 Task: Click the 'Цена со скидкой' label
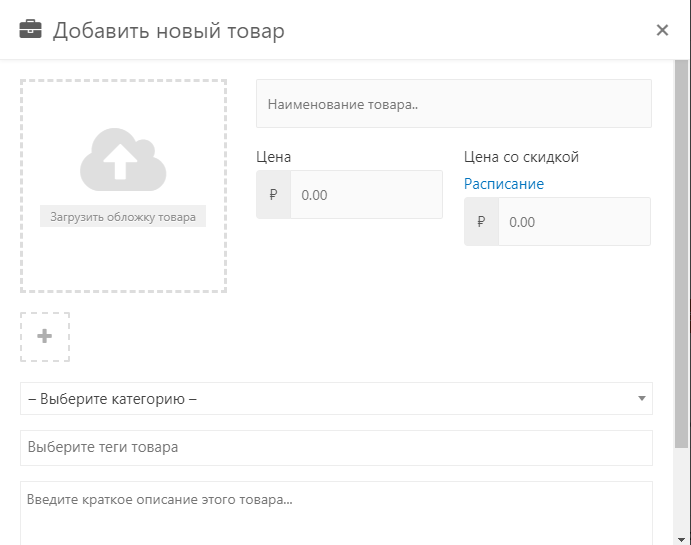coord(521,157)
